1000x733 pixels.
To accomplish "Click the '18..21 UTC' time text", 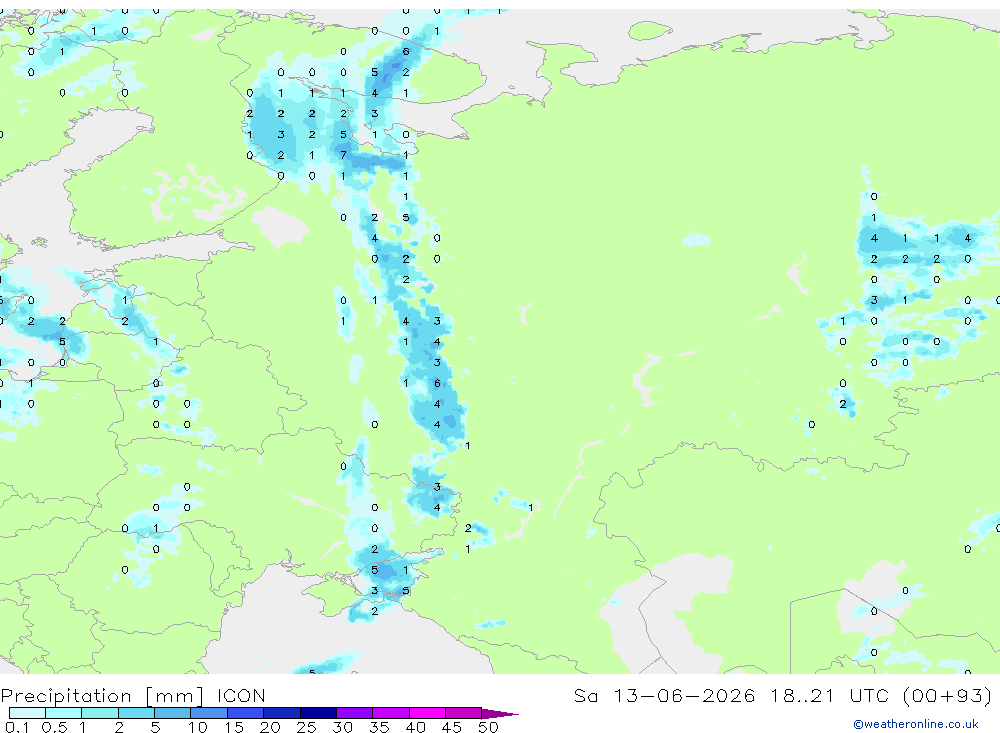I will point(829,695).
